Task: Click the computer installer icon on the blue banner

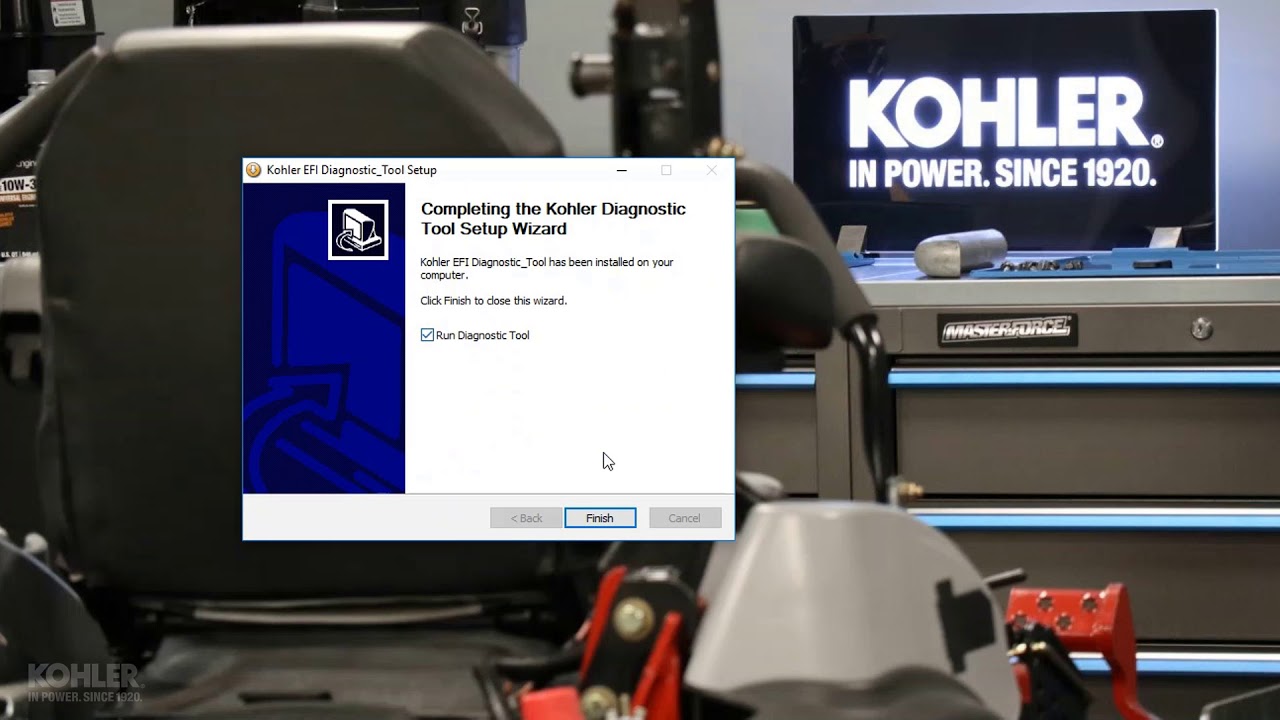Action: (x=358, y=230)
